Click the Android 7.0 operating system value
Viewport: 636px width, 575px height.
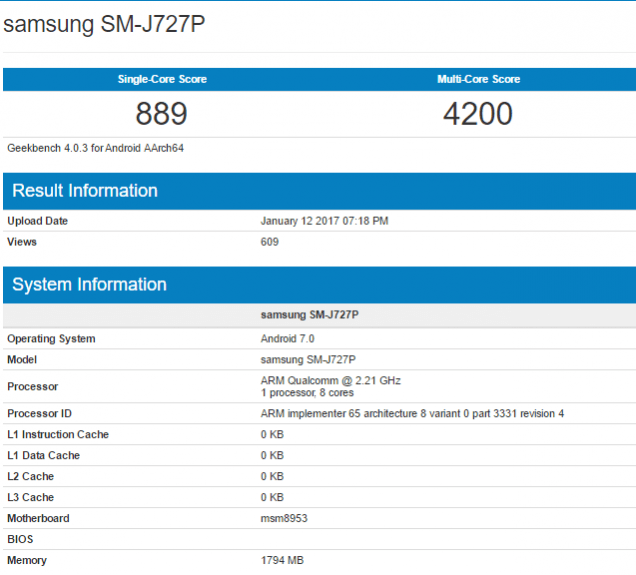tap(287, 339)
